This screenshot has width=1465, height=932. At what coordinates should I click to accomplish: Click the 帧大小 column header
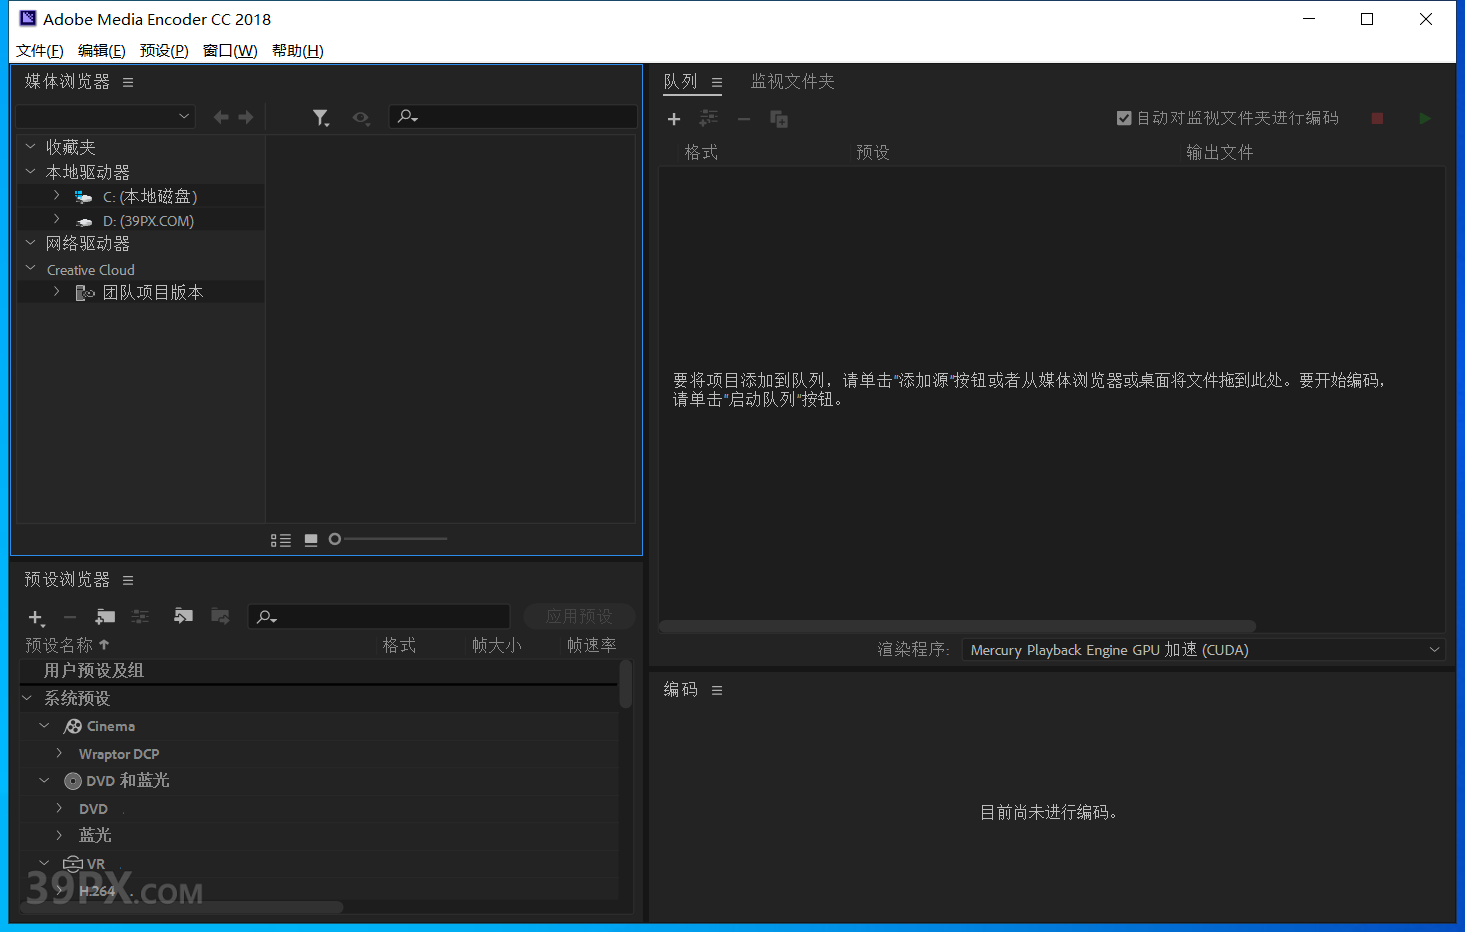click(497, 645)
